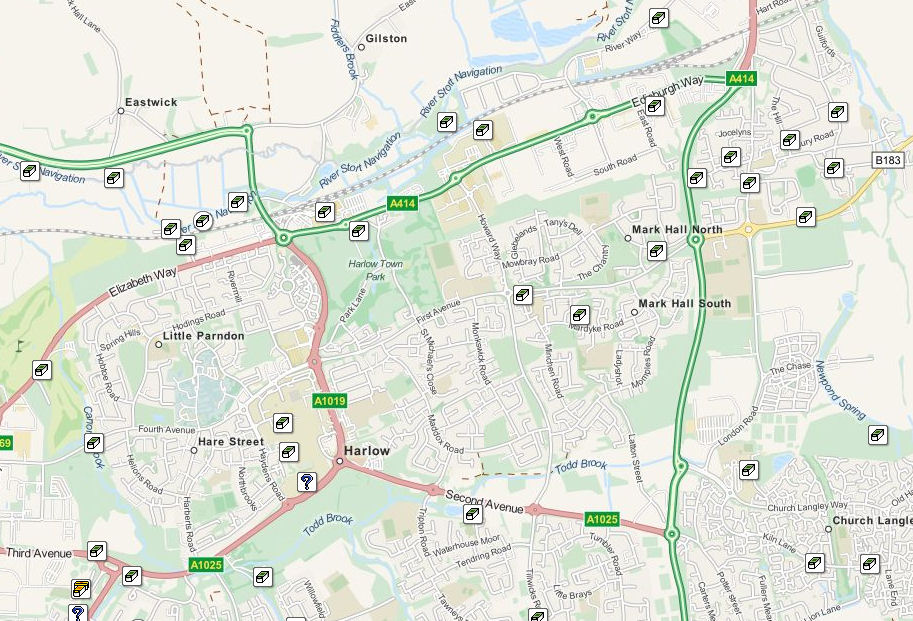Select the cache icon beside River Way lakes
The image size is (913, 621).
click(659, 18)
